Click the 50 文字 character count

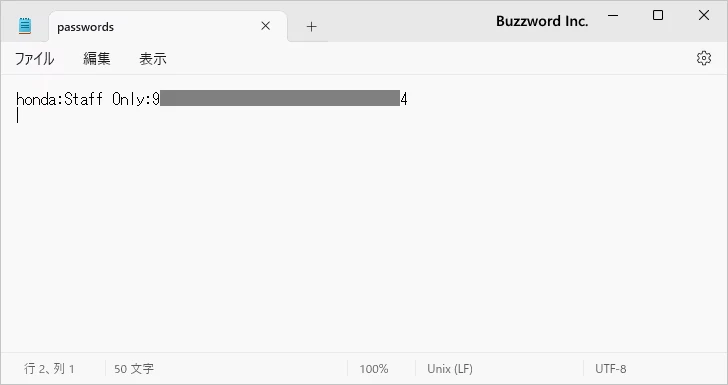(x=134, y=369)
